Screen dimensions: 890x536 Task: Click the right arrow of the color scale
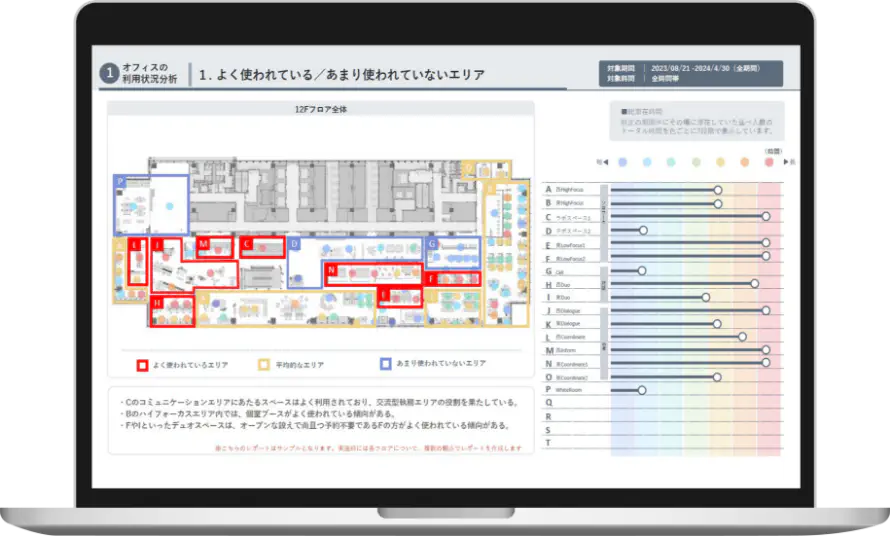click(791, 161)
